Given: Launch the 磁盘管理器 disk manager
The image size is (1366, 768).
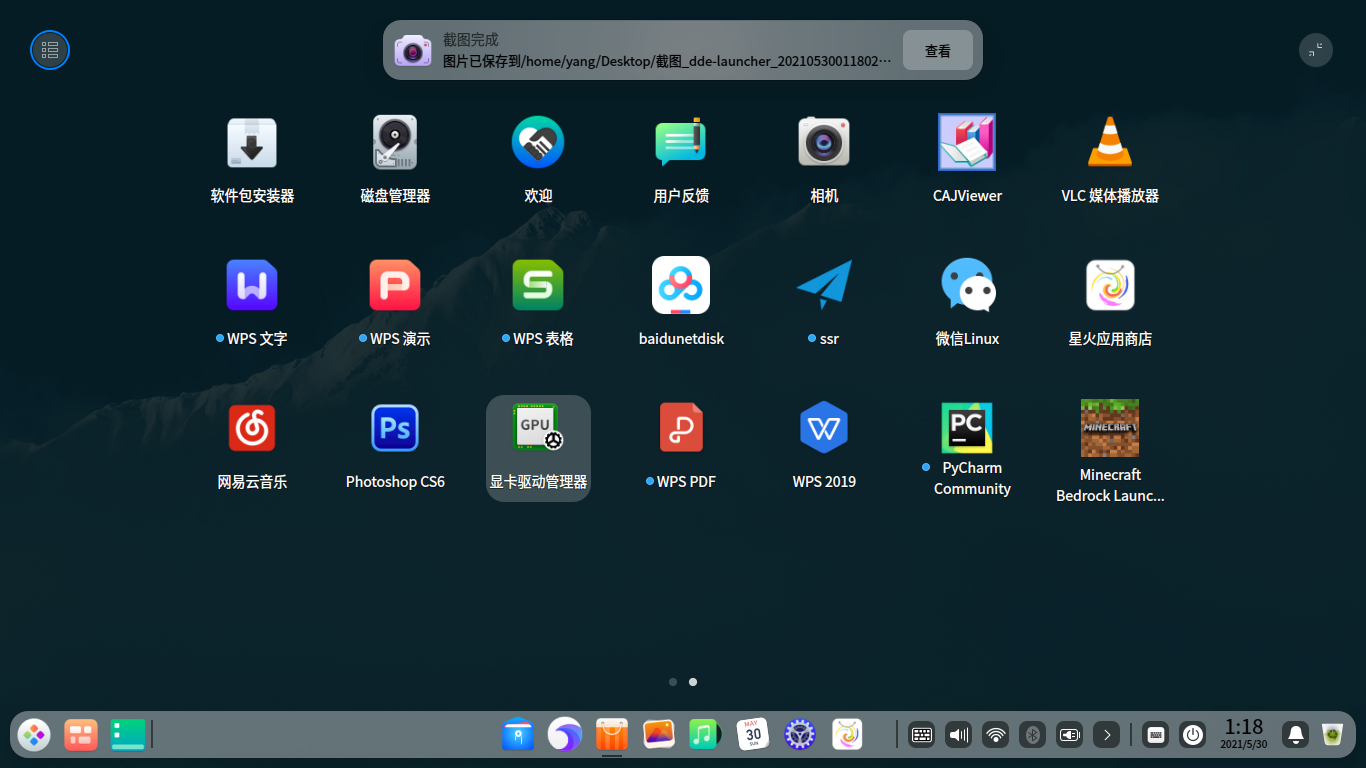Looking at the screenshot, I should coord(395,142).
